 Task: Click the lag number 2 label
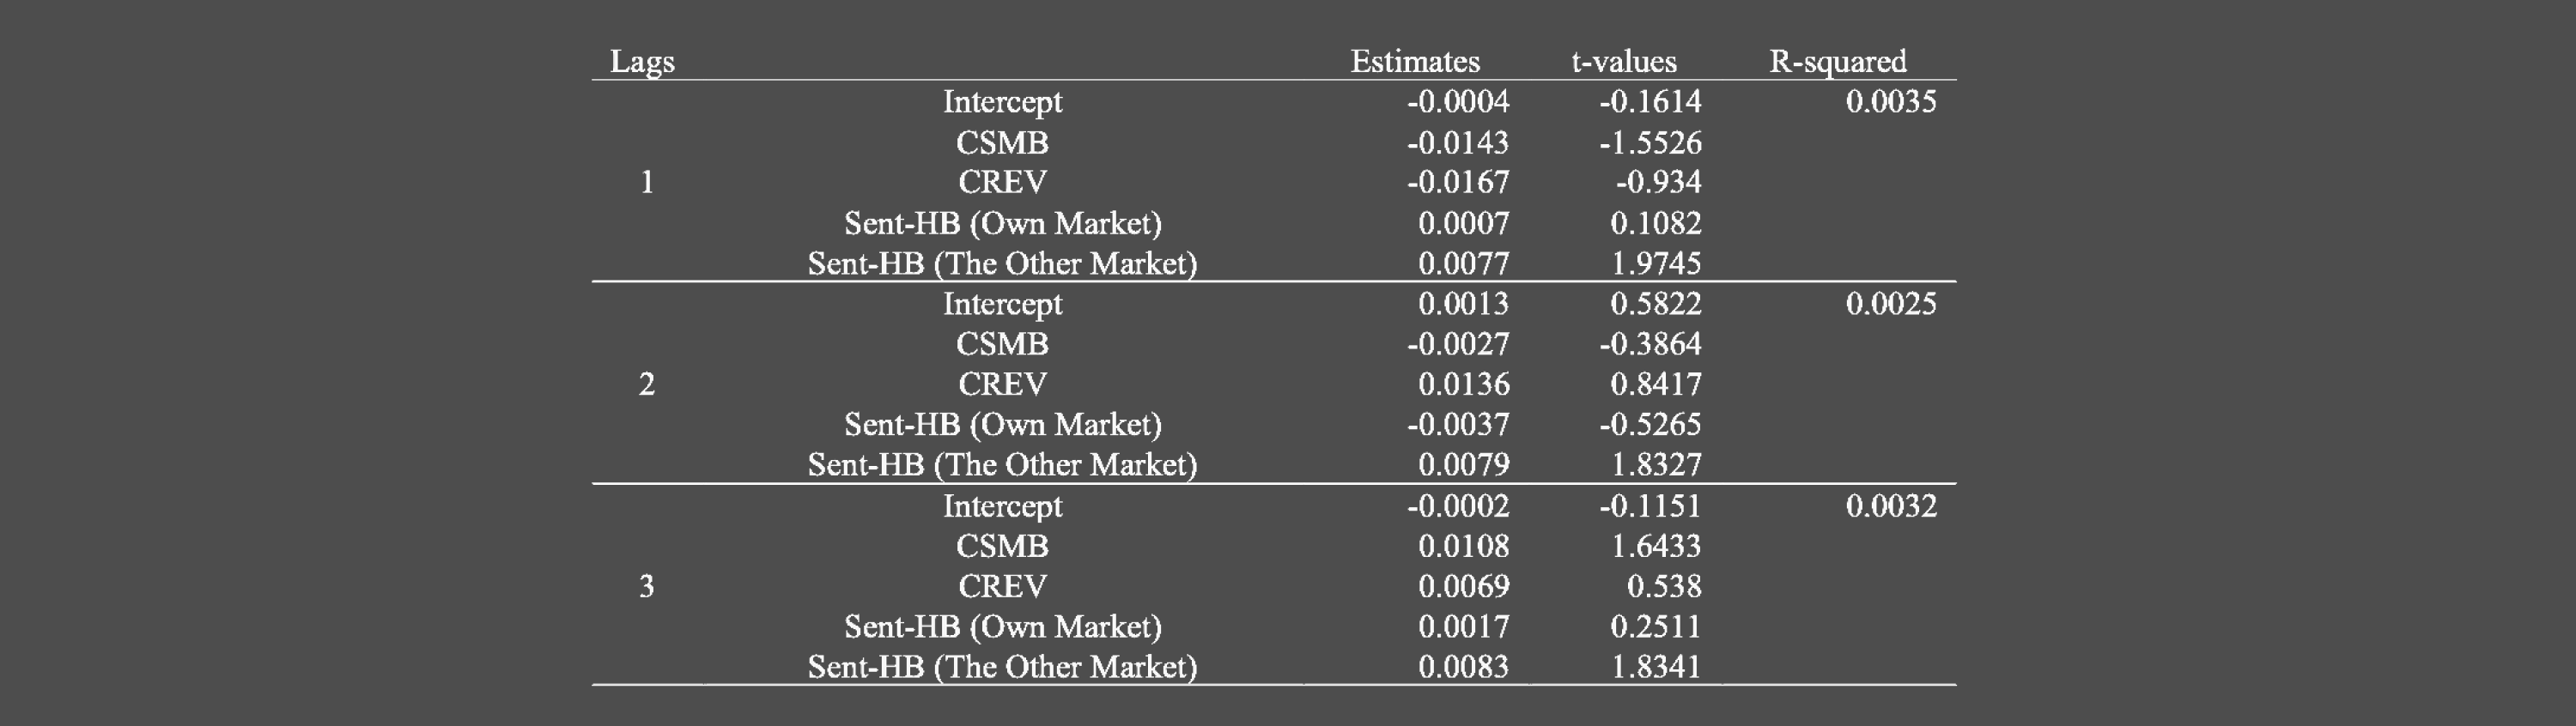[x=647, y=384]
